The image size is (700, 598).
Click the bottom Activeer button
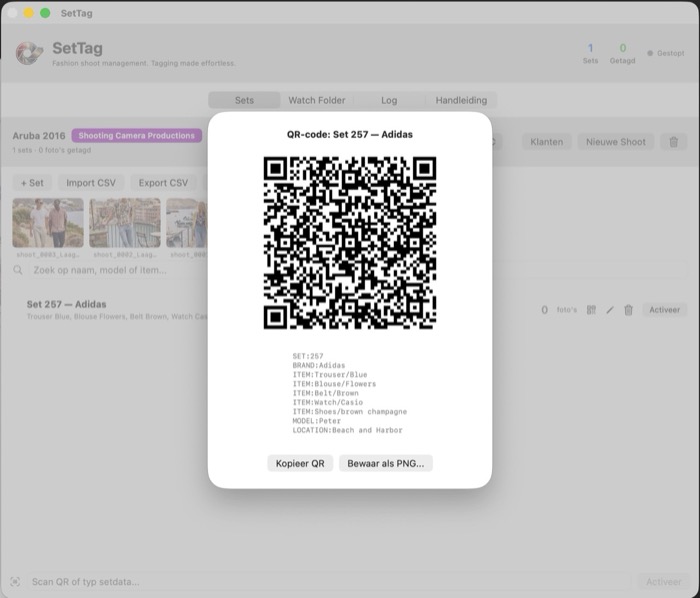664,581
